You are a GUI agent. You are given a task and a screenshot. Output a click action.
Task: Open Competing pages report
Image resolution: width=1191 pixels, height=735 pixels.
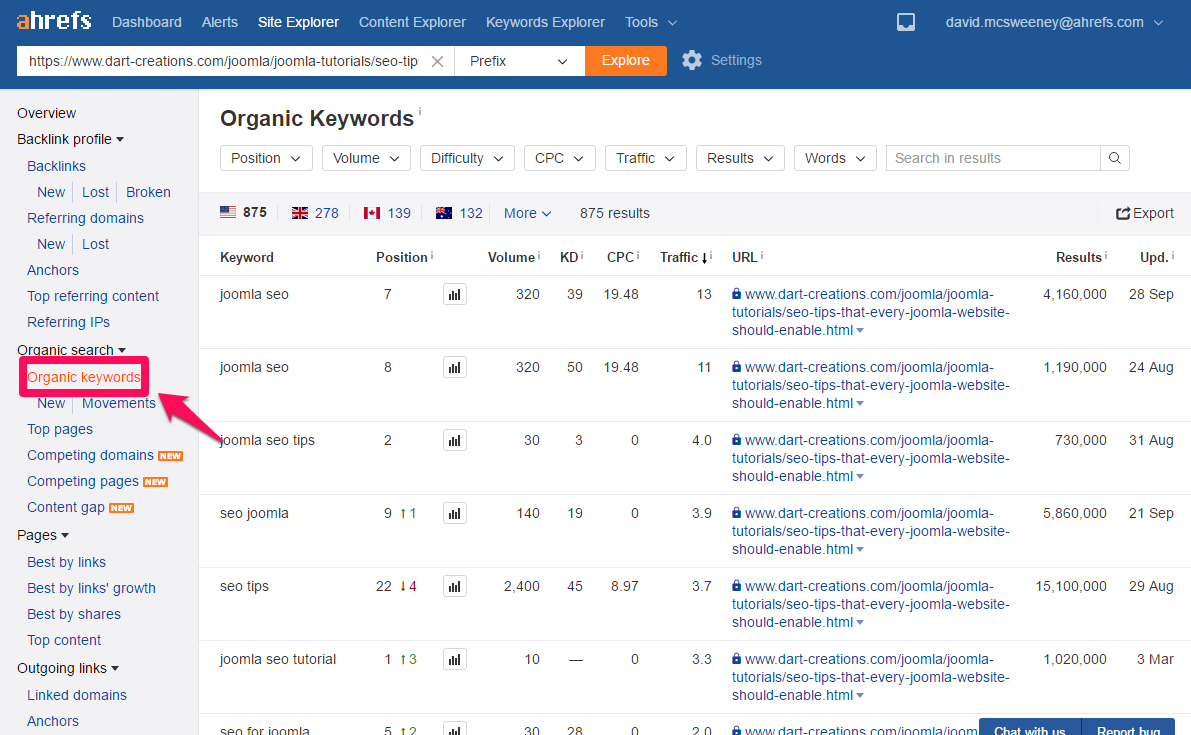point(83,481)
